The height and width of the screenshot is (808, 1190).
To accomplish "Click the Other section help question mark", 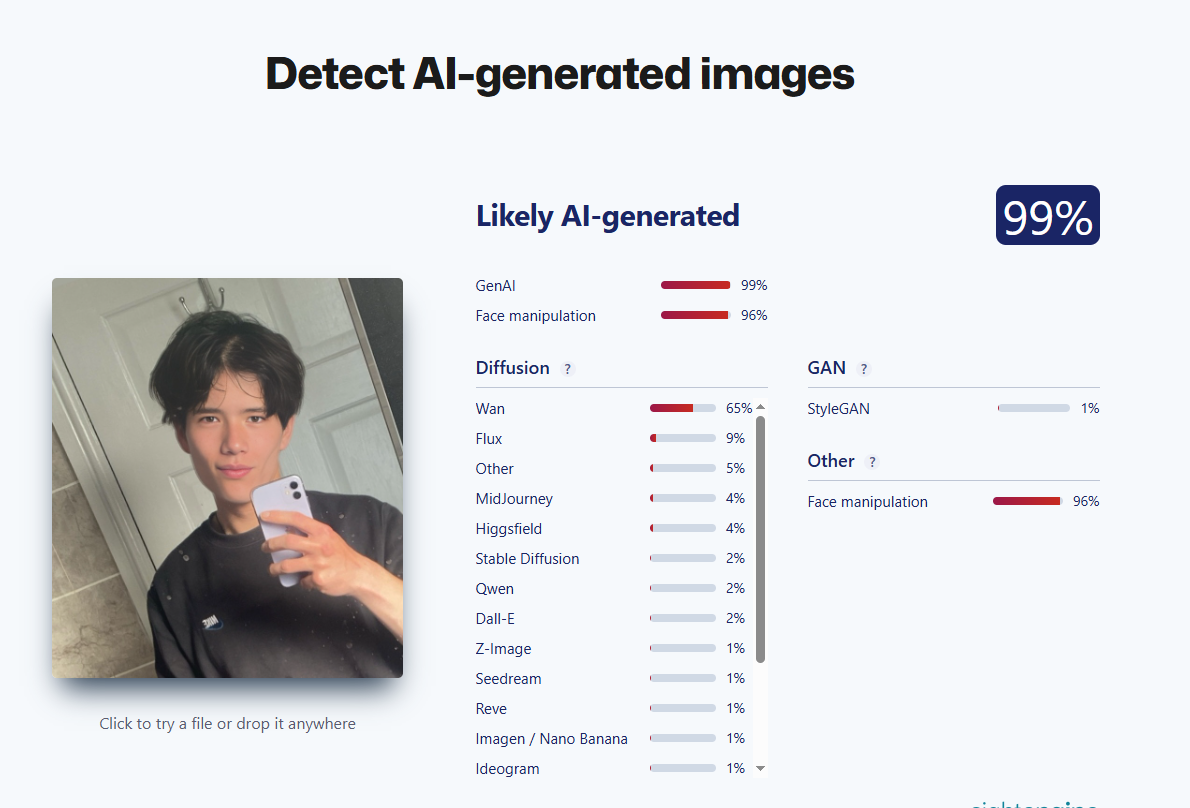I will [x=872, y=462].
